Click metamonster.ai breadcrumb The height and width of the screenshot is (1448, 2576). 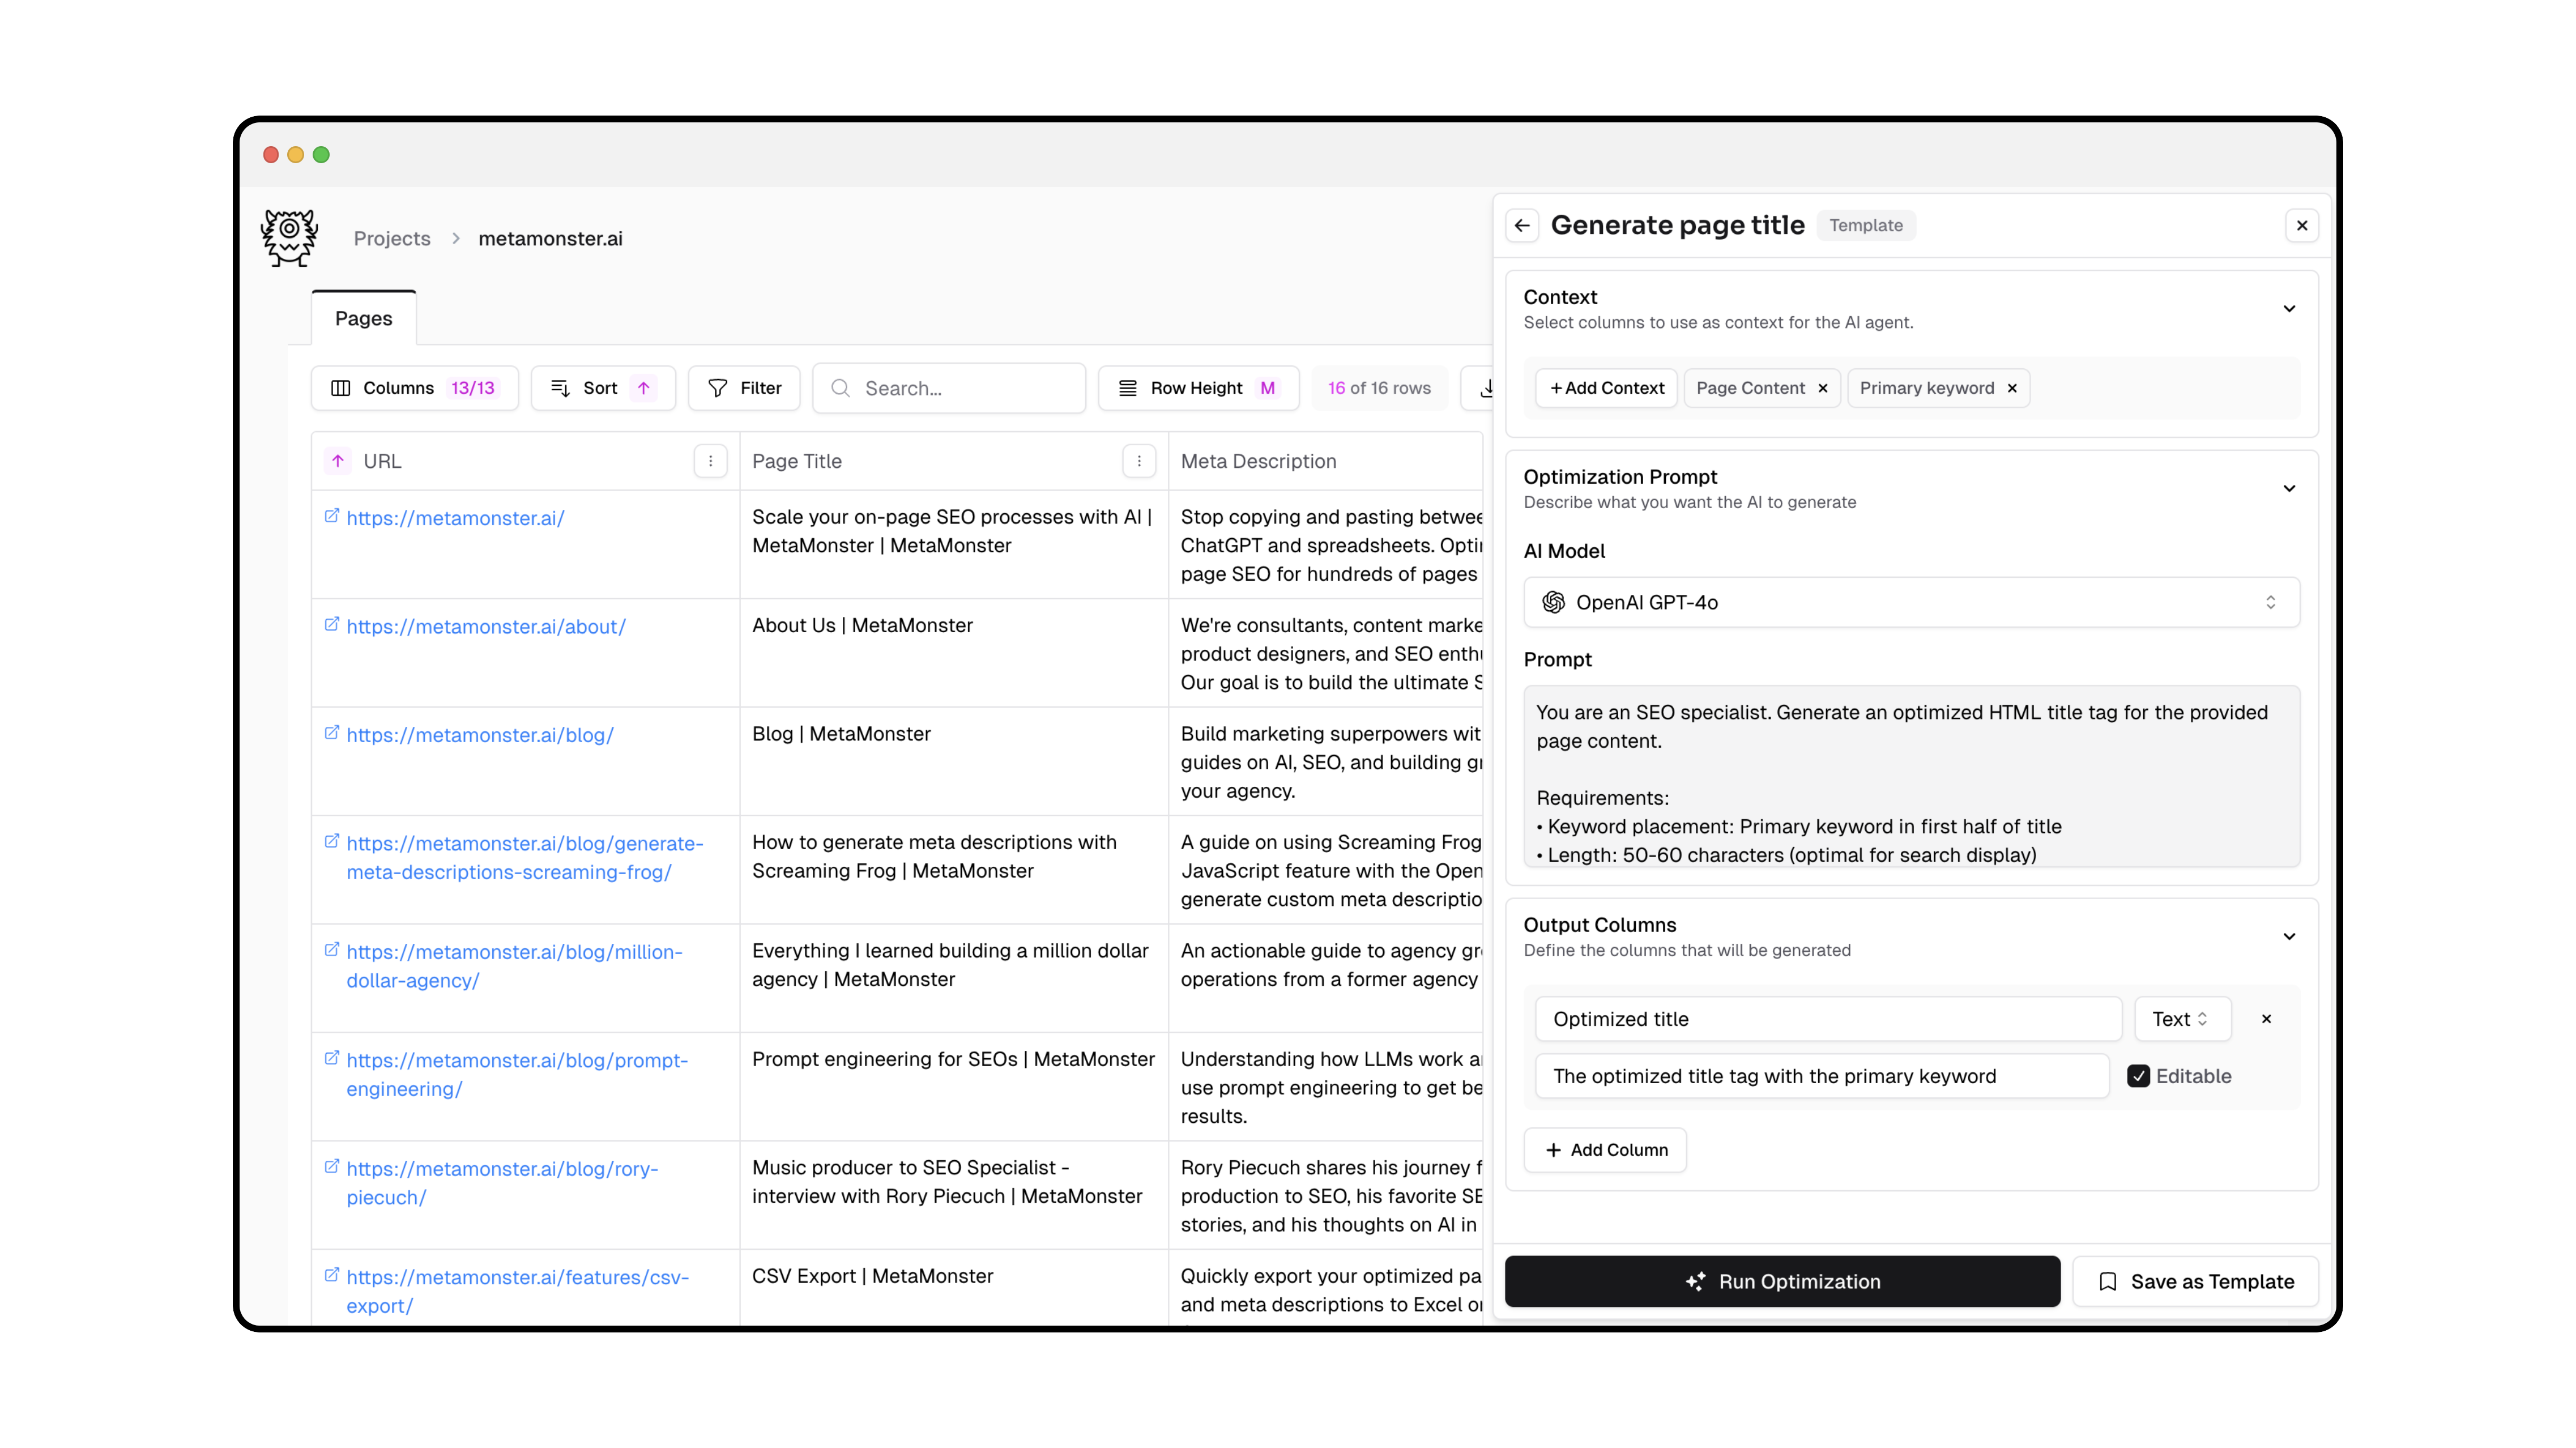point(550,239)
